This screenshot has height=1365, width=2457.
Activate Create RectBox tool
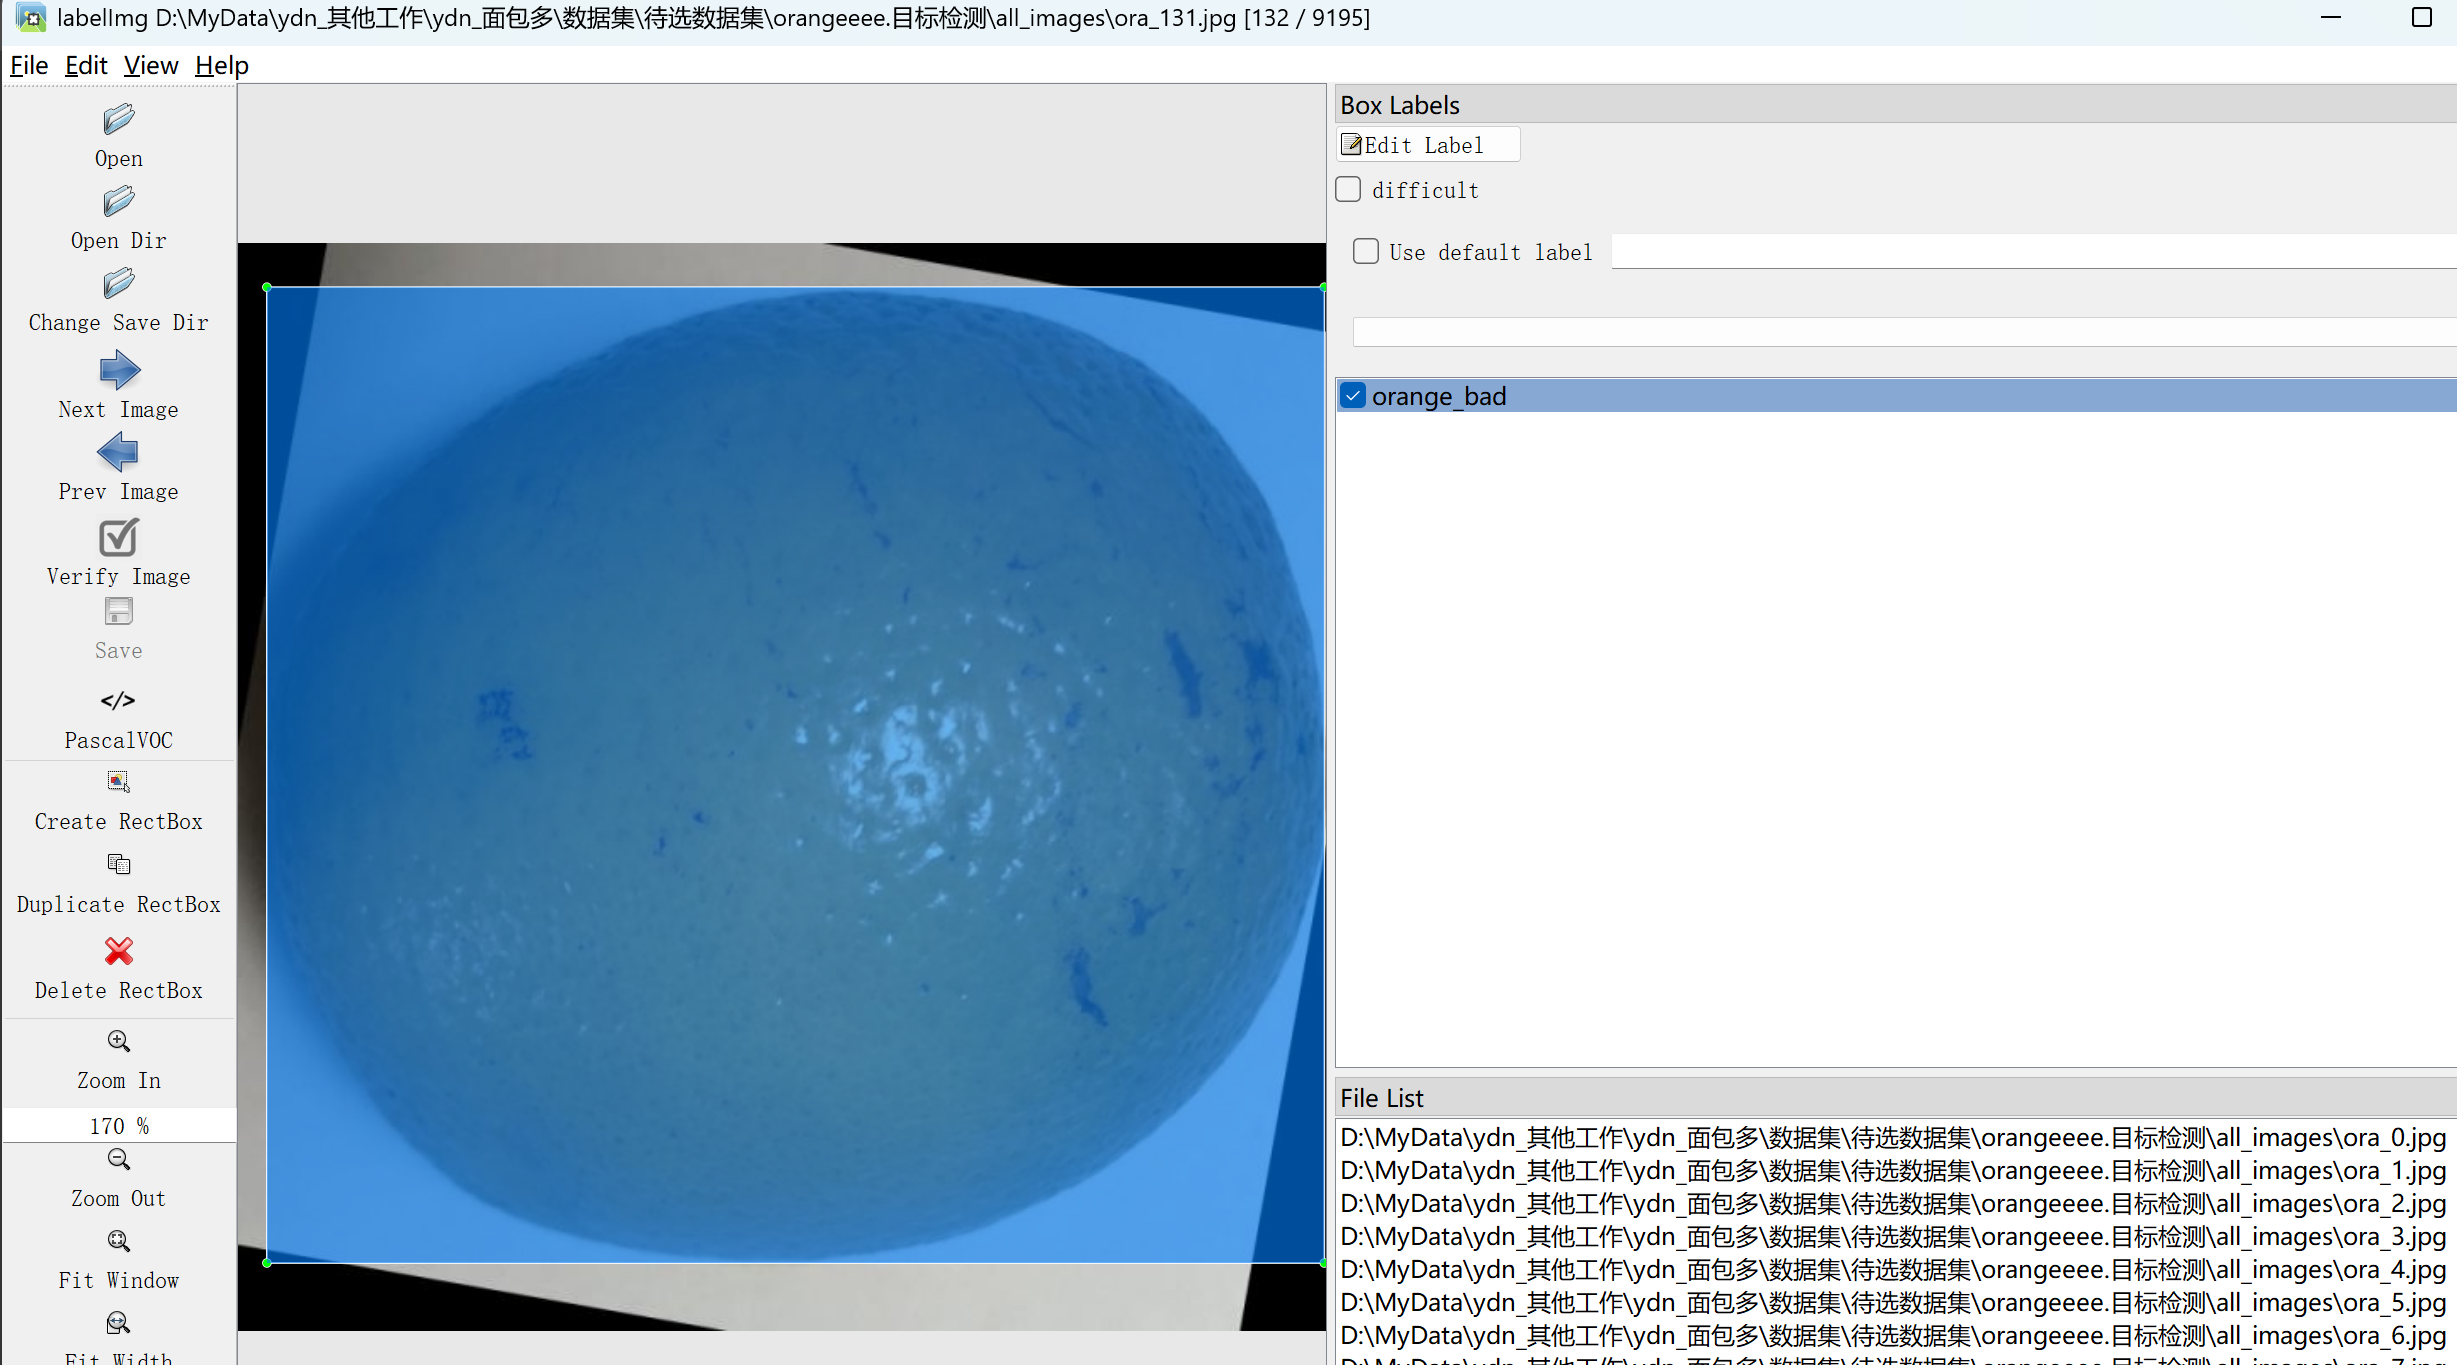point(118,782)
